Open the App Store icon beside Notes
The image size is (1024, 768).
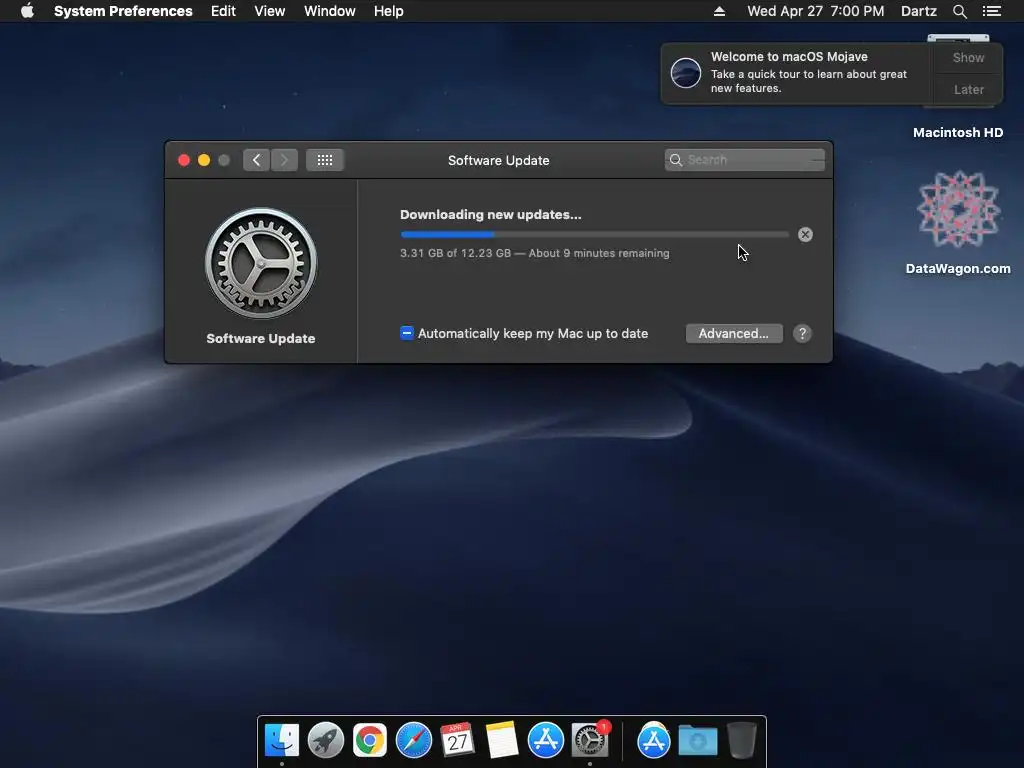click(545, 740)
